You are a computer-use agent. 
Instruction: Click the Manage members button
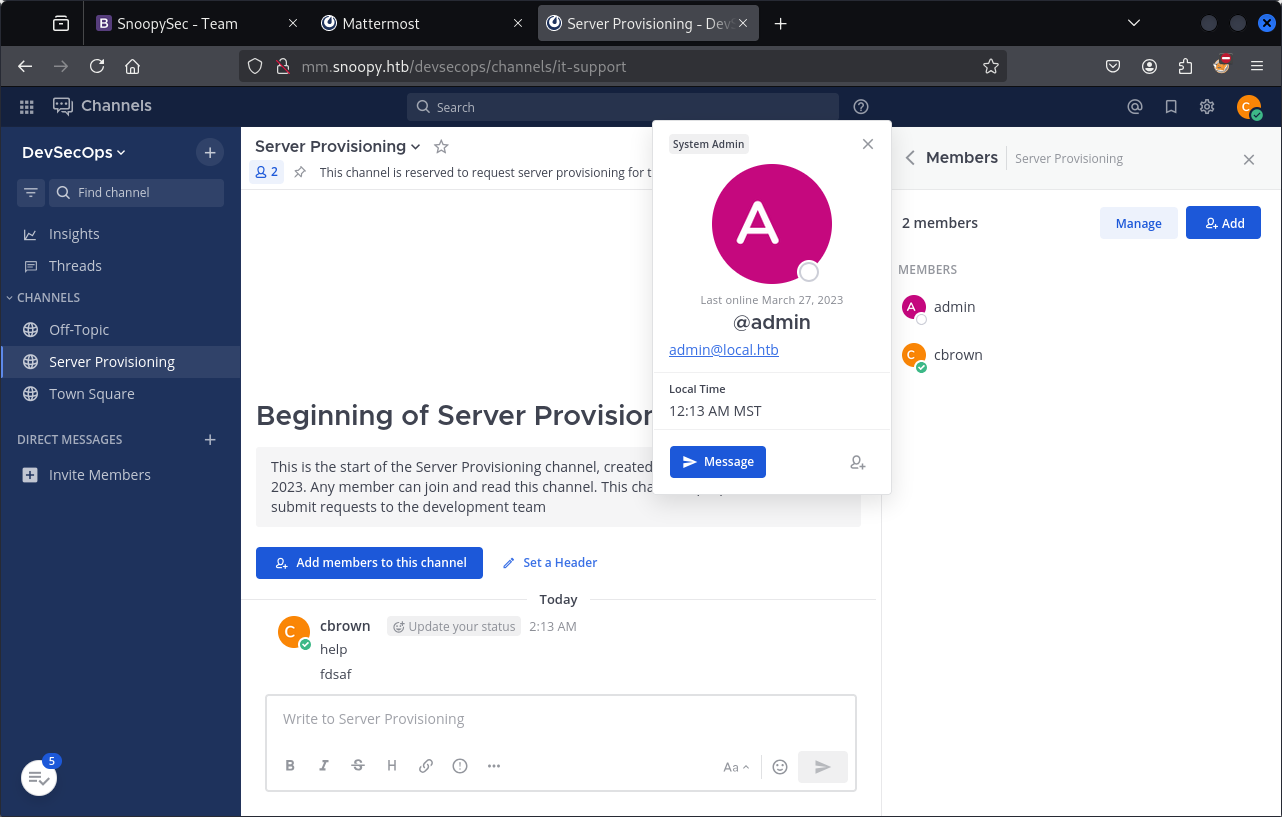click(1138, 223)
